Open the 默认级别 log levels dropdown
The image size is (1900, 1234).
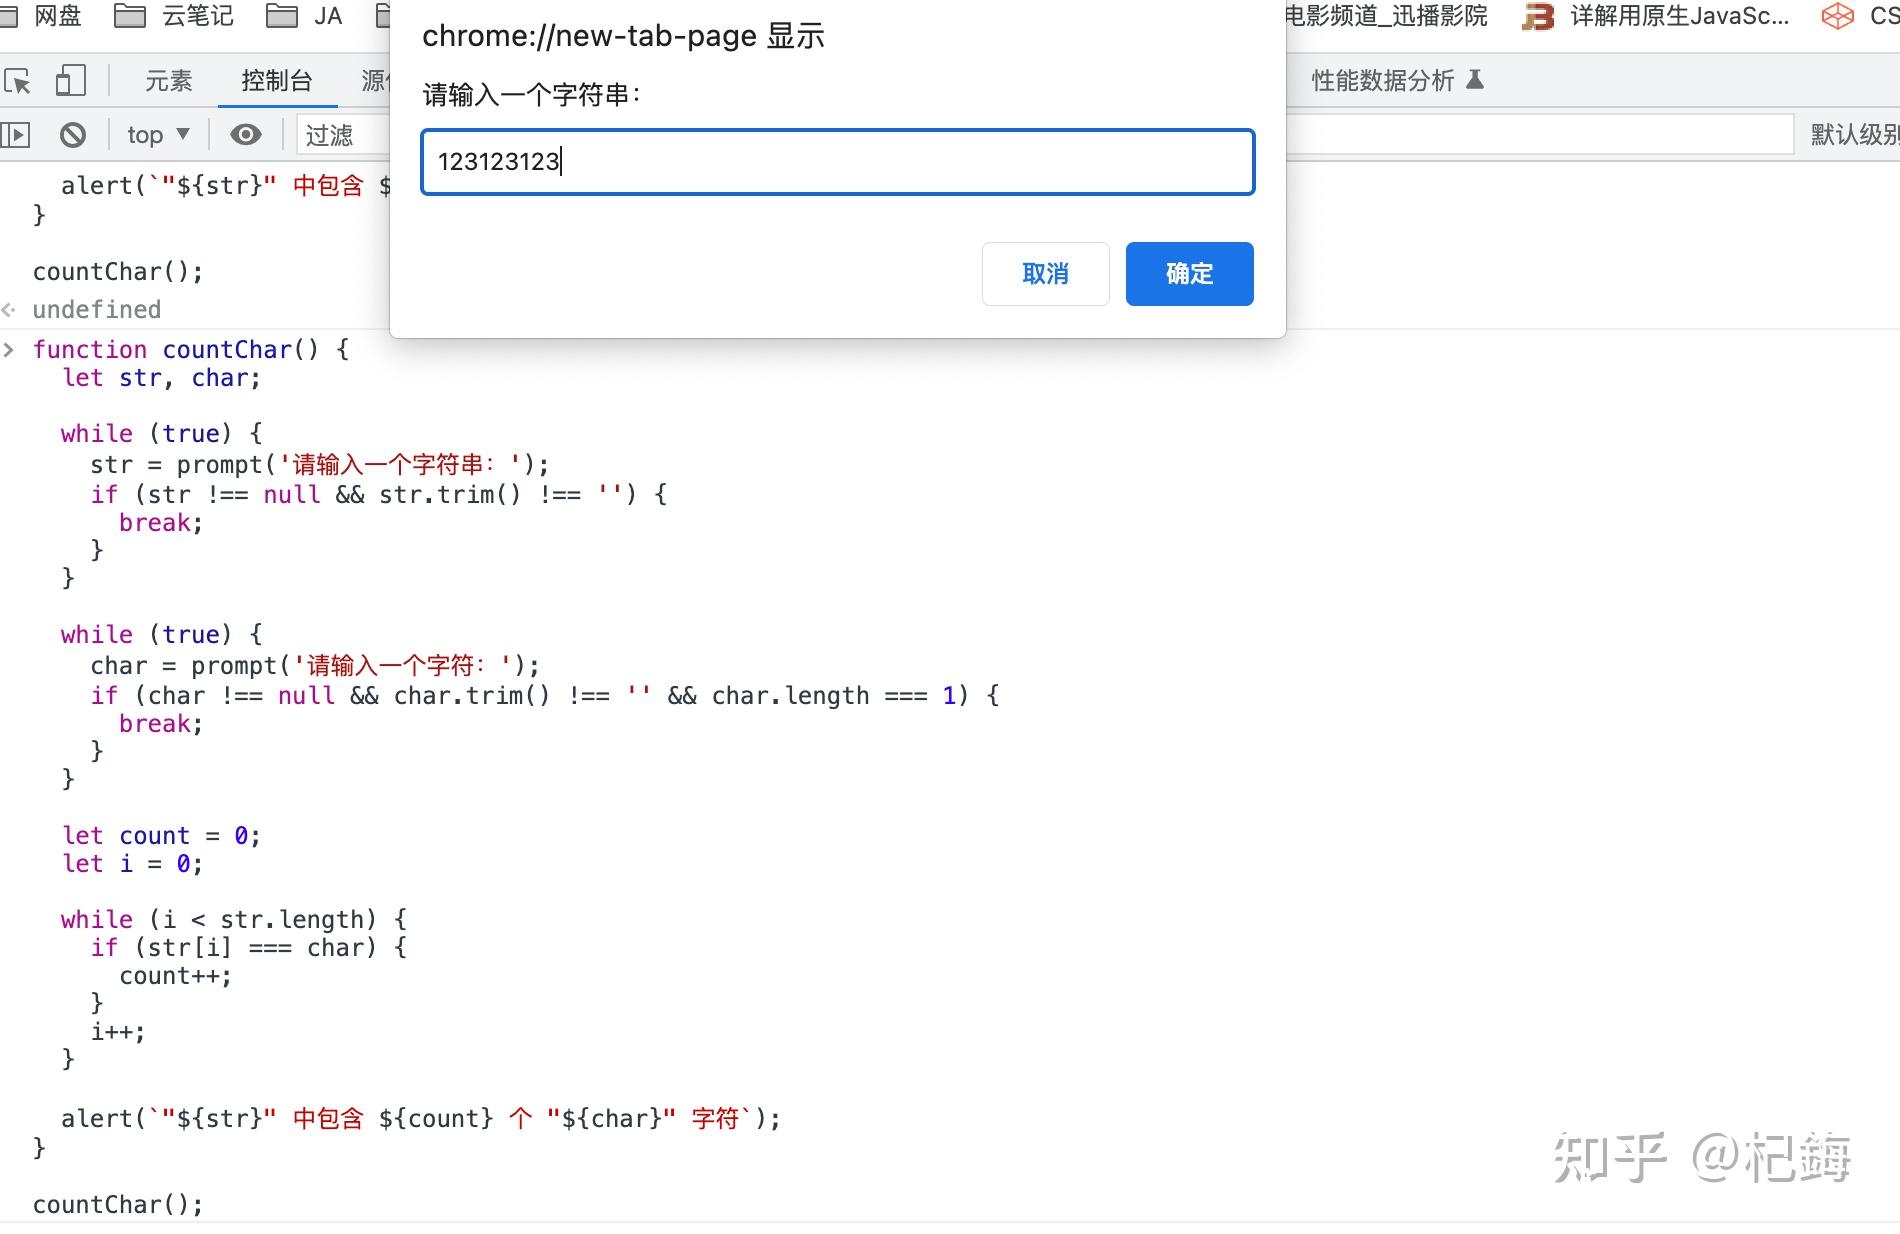tap(1855, 134)
